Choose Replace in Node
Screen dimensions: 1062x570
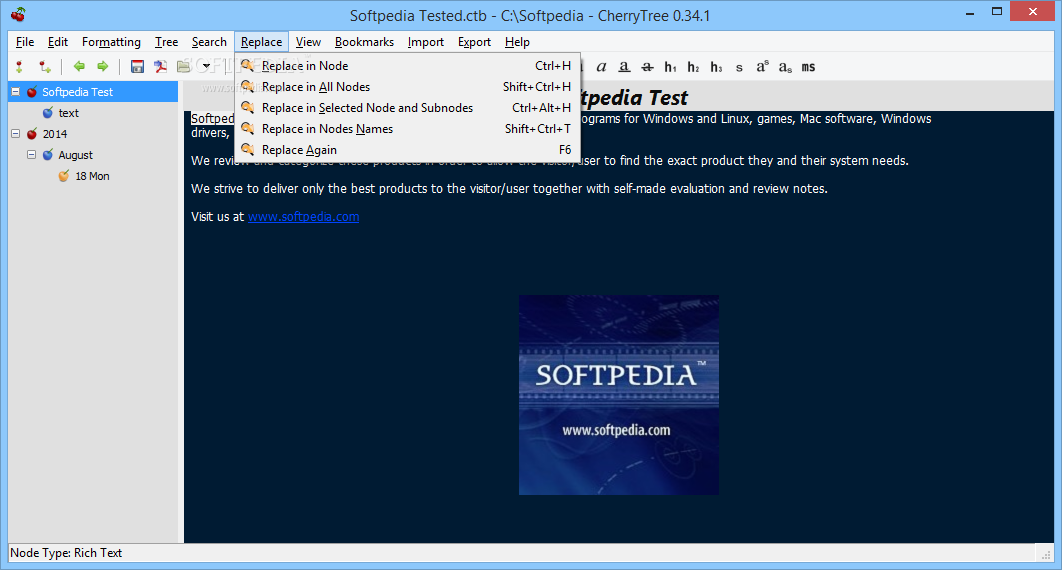[x=407, y=66]
